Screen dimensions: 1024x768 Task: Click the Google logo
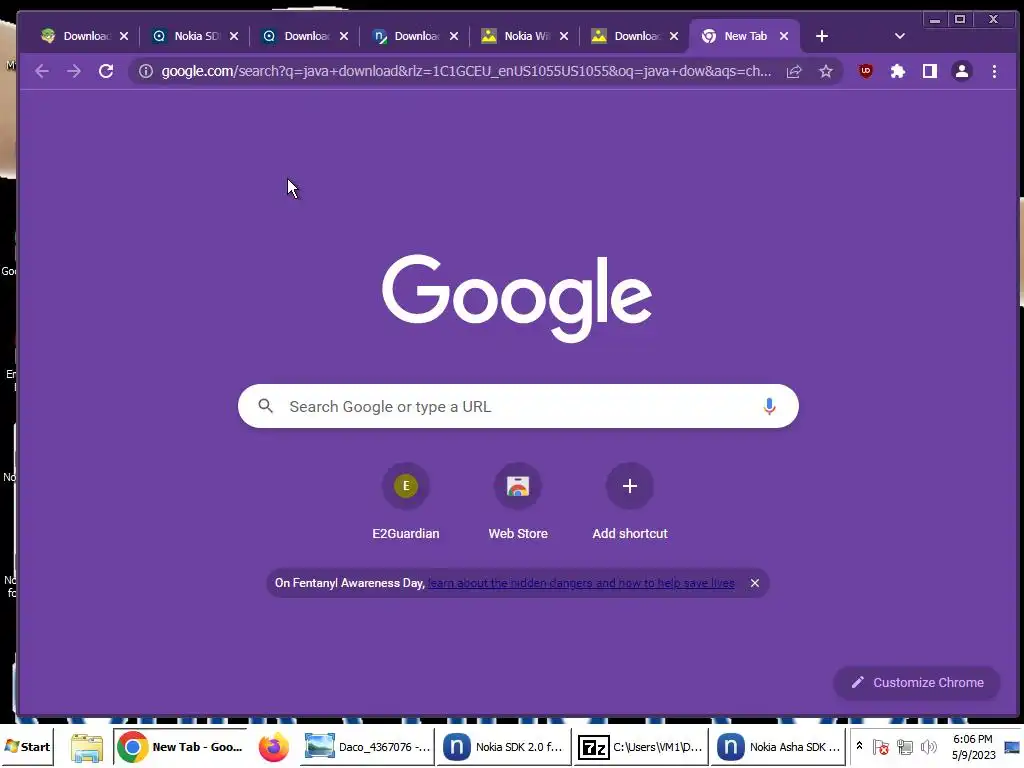click(517, 298)
